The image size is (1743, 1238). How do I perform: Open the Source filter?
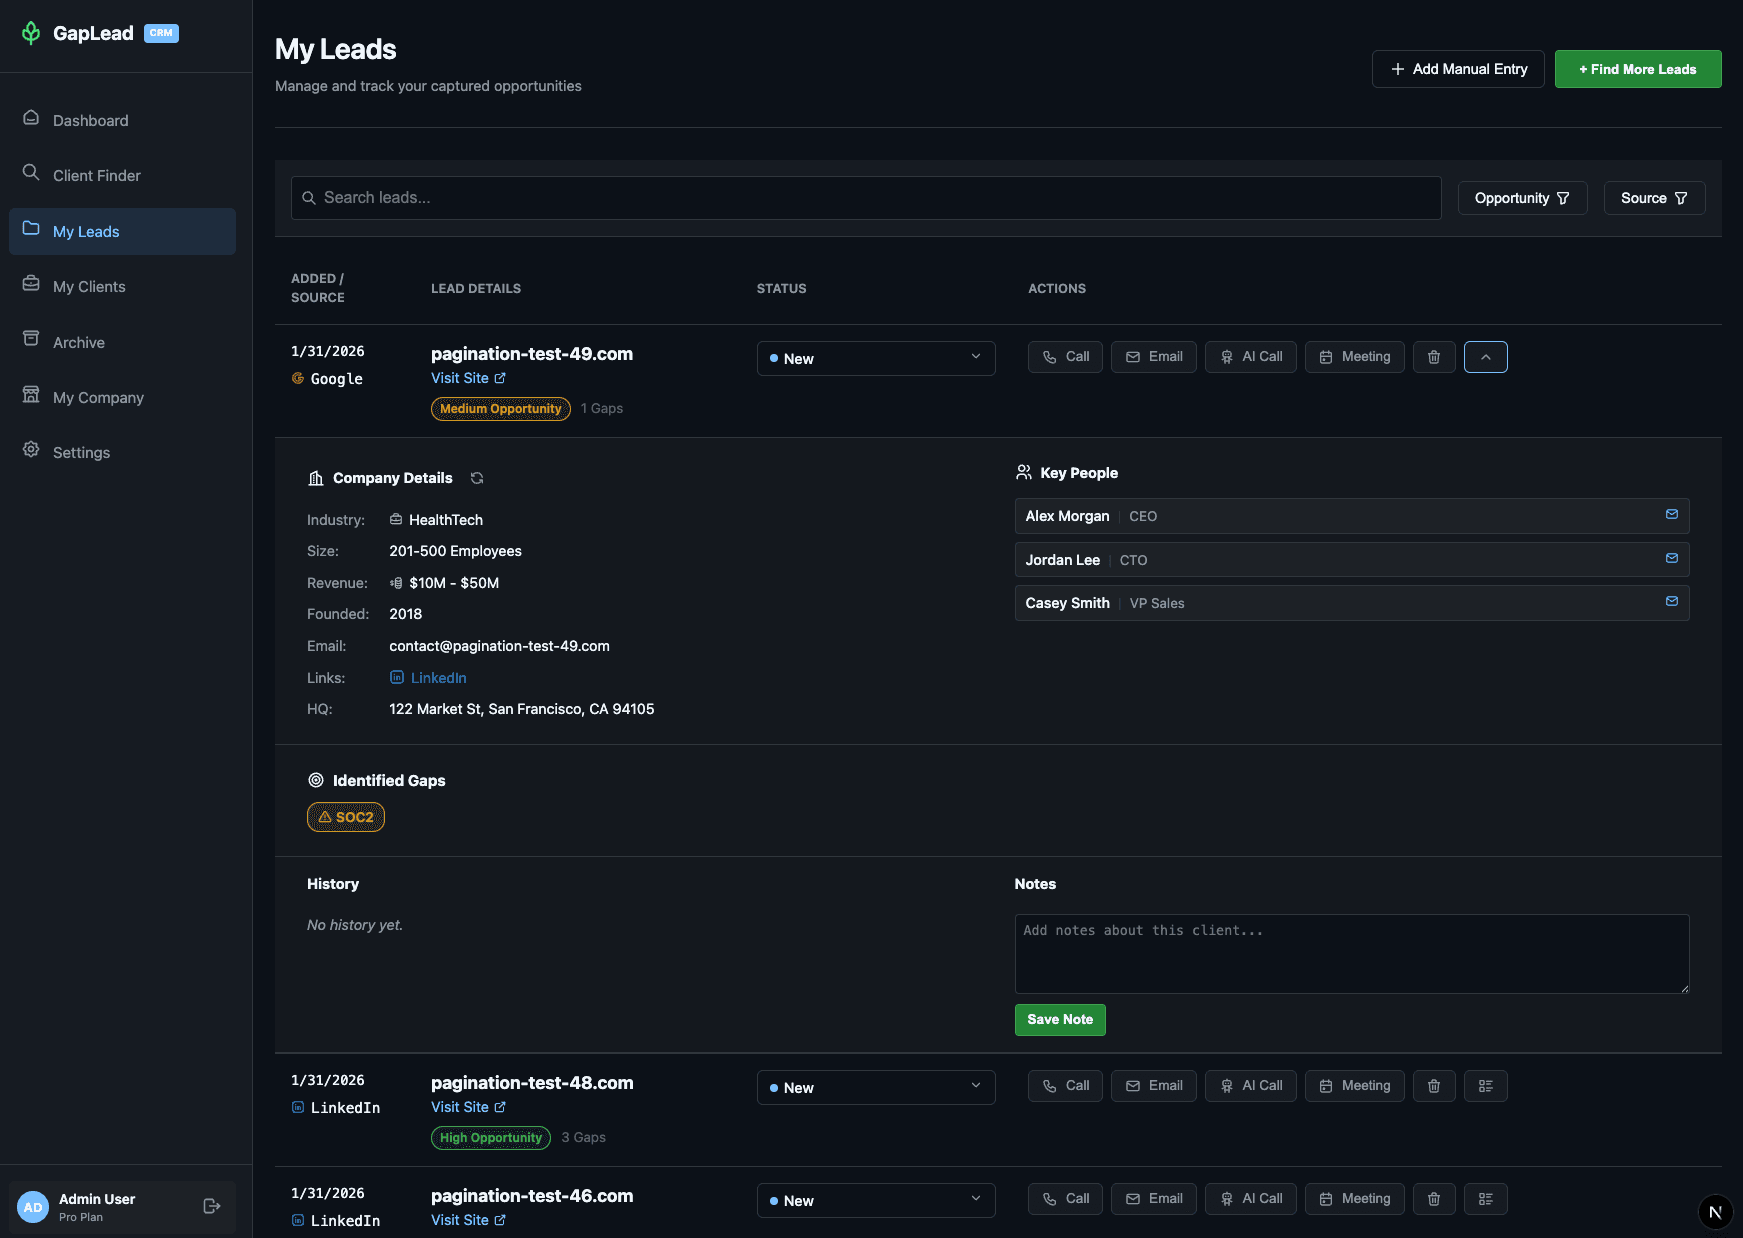pyautogui.click(x=1654, y=198)
